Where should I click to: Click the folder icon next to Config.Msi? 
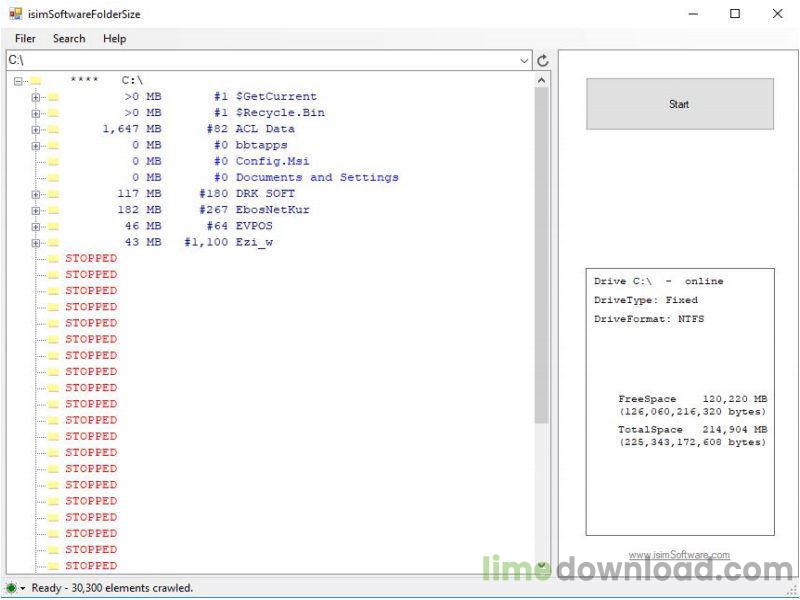[x=53, y=161]
